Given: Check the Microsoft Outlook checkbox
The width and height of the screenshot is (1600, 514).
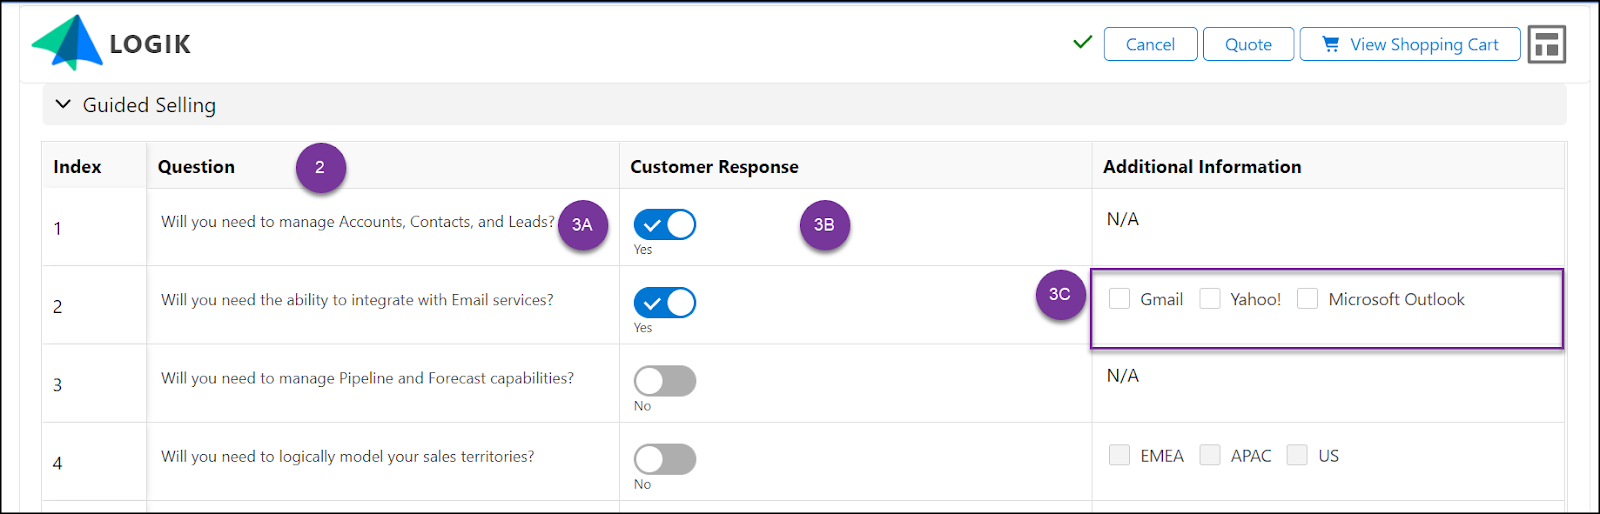Looking at the screenshot, I should pyautogui.click(x=1307, y=299).
